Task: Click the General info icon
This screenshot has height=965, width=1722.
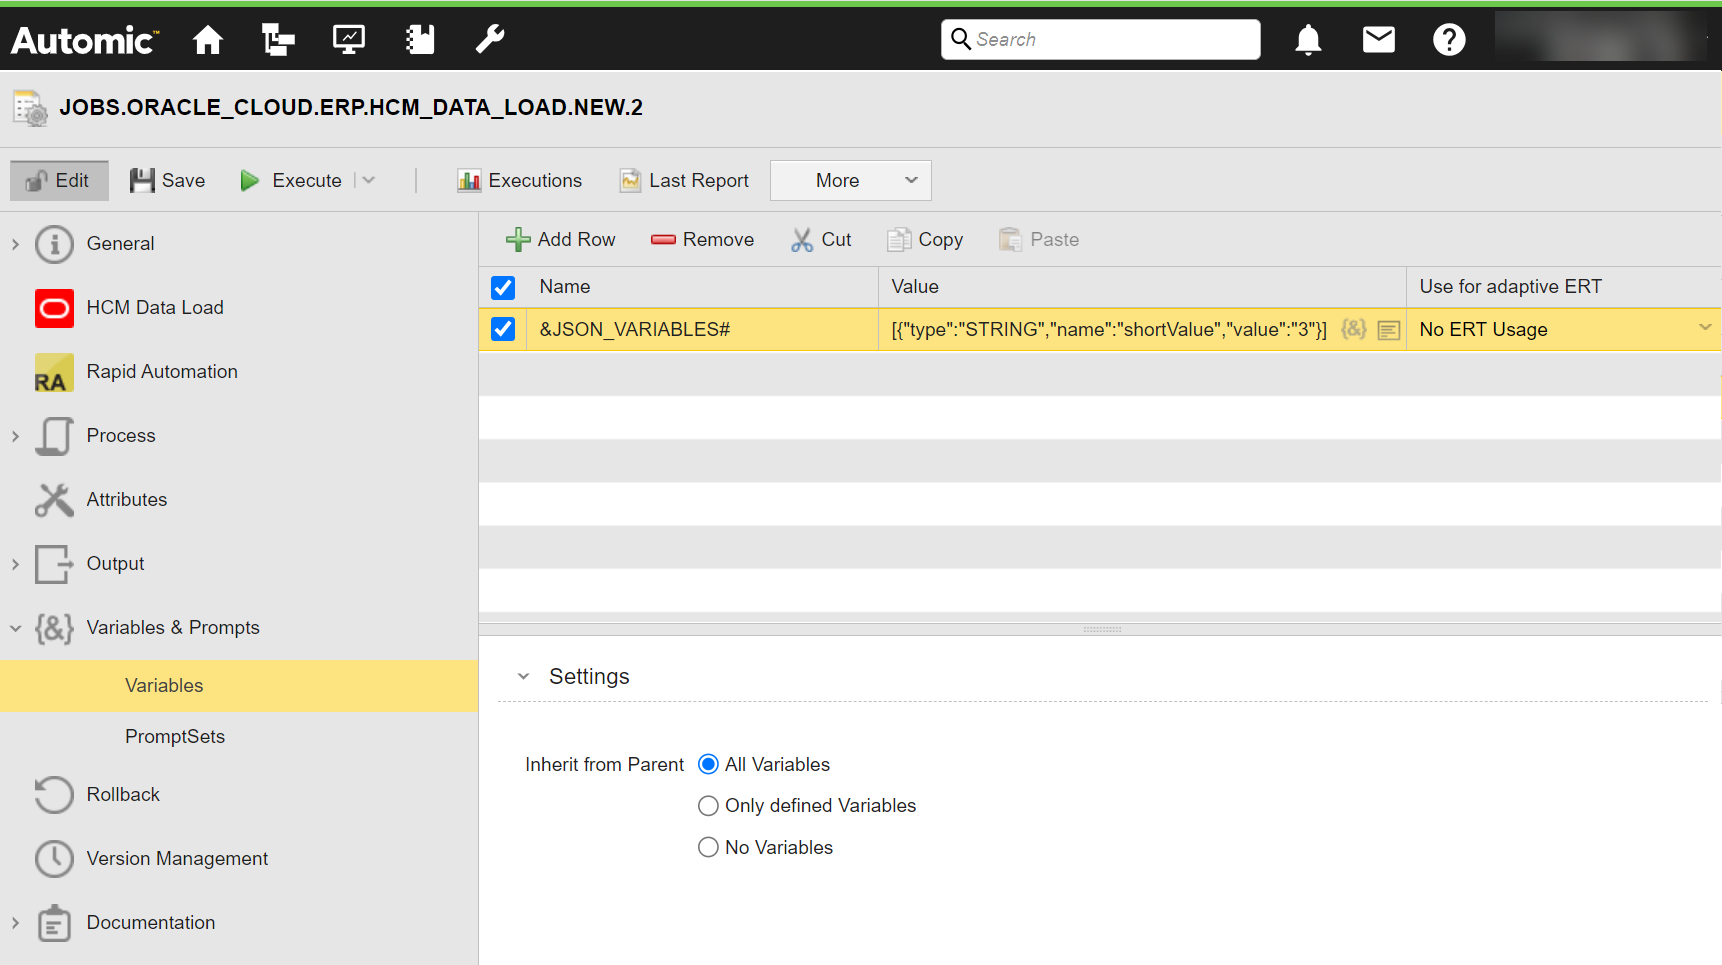Action: (x=54, y=244)
